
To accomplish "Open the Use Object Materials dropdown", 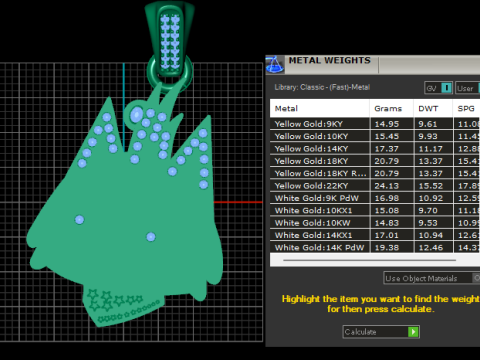I will tap(432, 278).
